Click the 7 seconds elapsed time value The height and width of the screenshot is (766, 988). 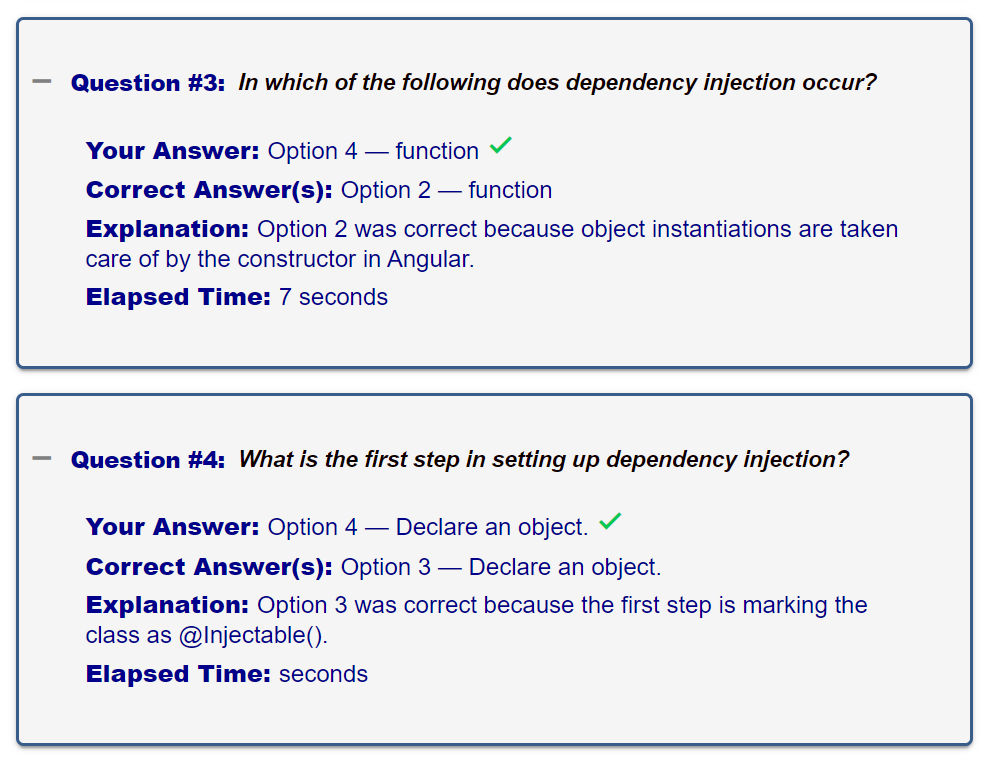(x=333, y=297)
